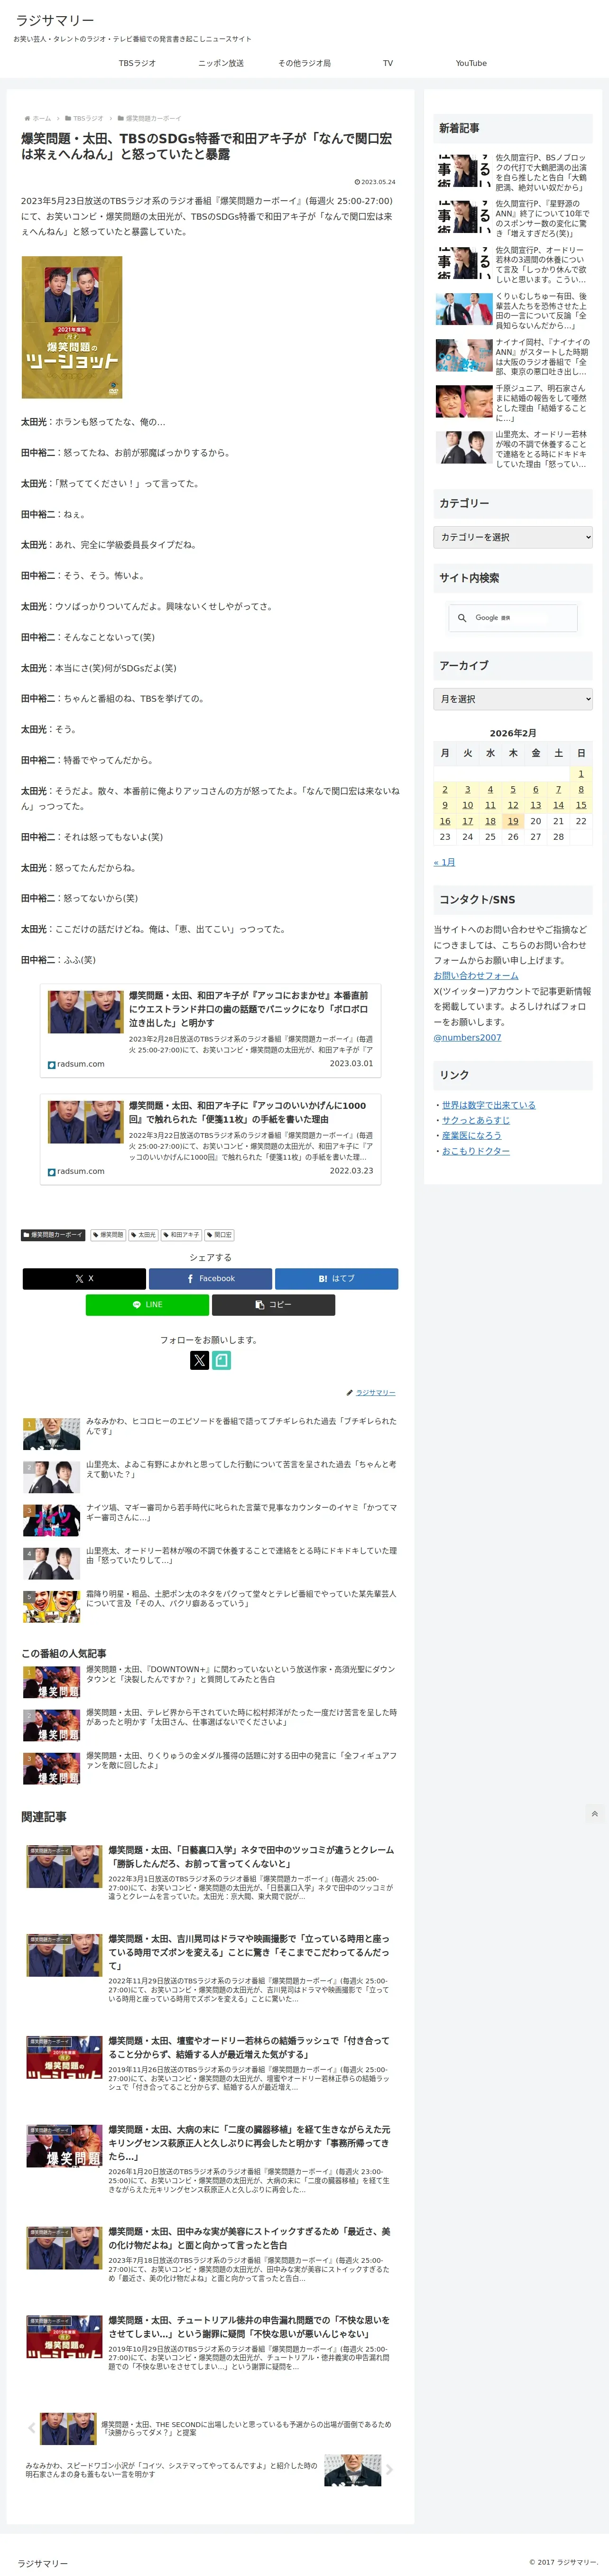609x2576 pixels.
Task: Open the sidebar article 星野源のANN終了
Action: (x=514, y=218)
